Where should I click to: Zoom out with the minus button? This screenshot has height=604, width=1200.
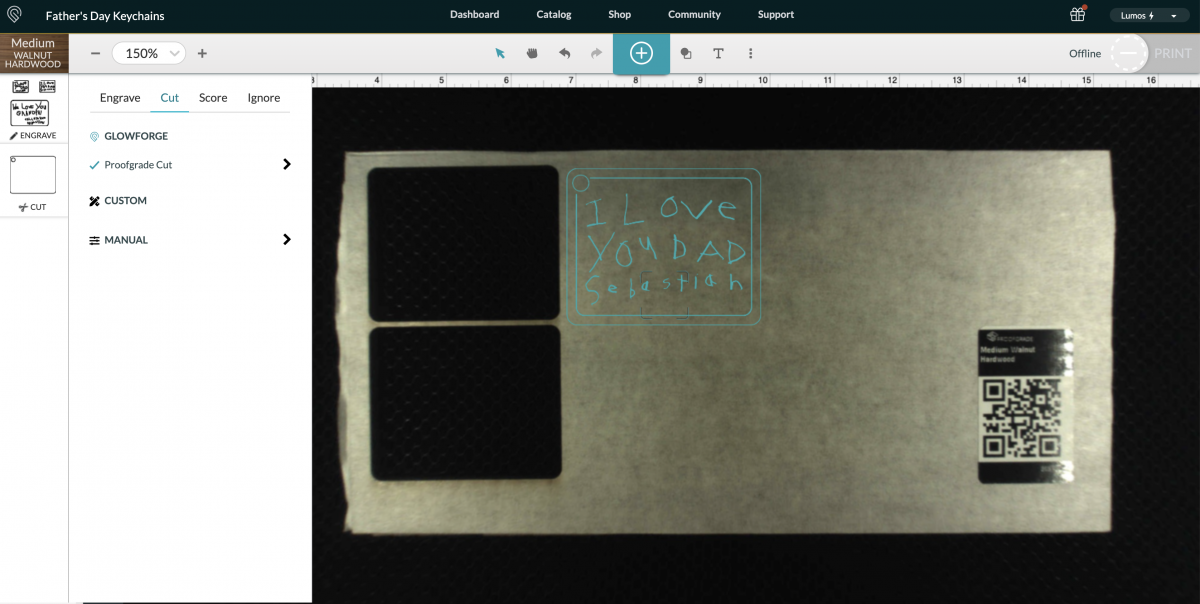click(95, 53)
